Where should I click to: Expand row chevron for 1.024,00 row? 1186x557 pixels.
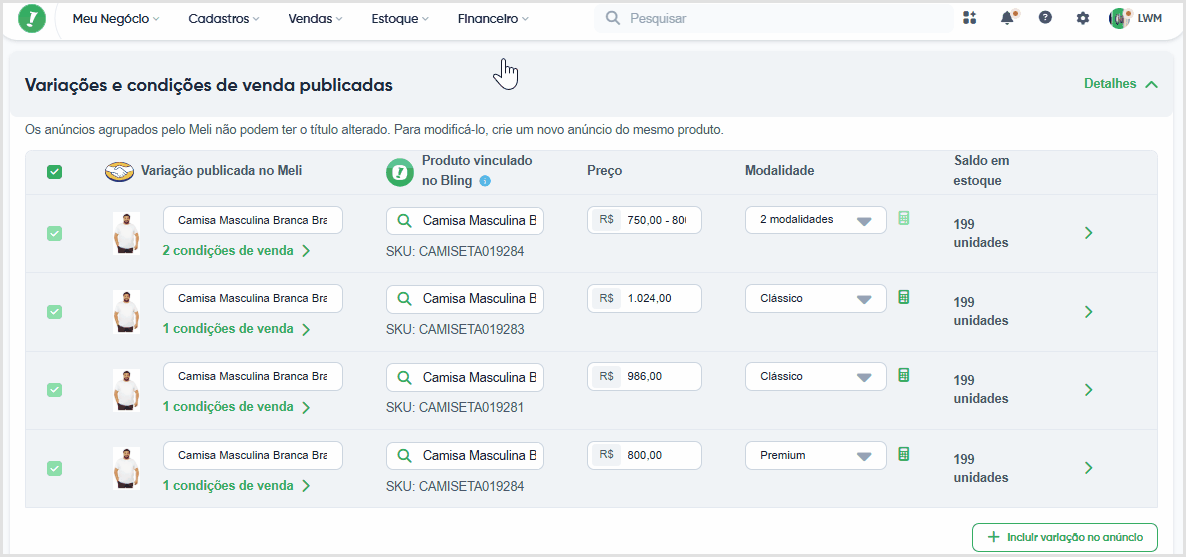tap(1088, 312)
